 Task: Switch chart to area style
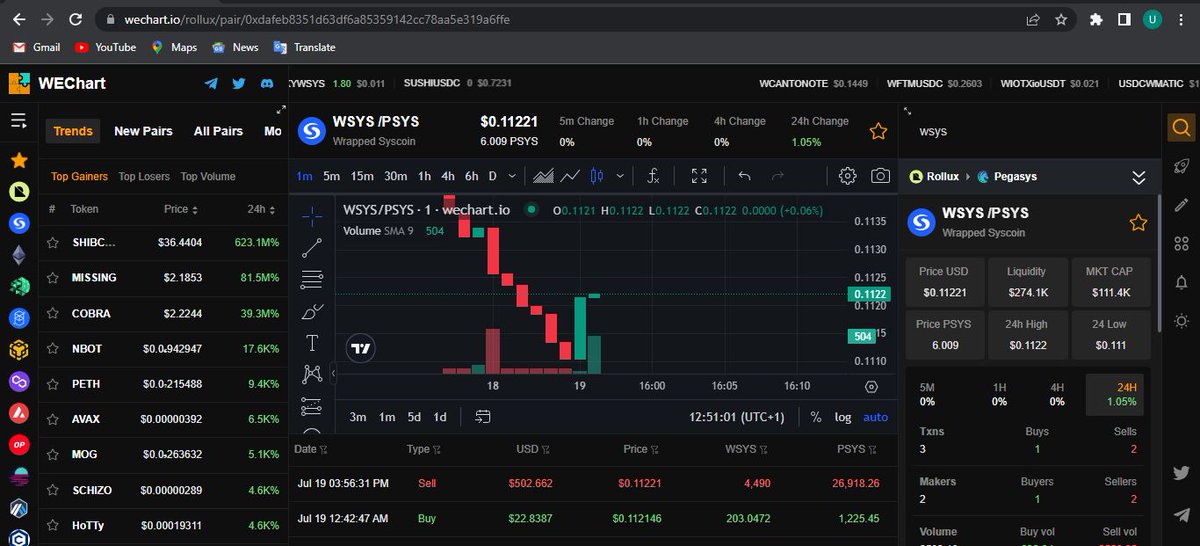543,176
